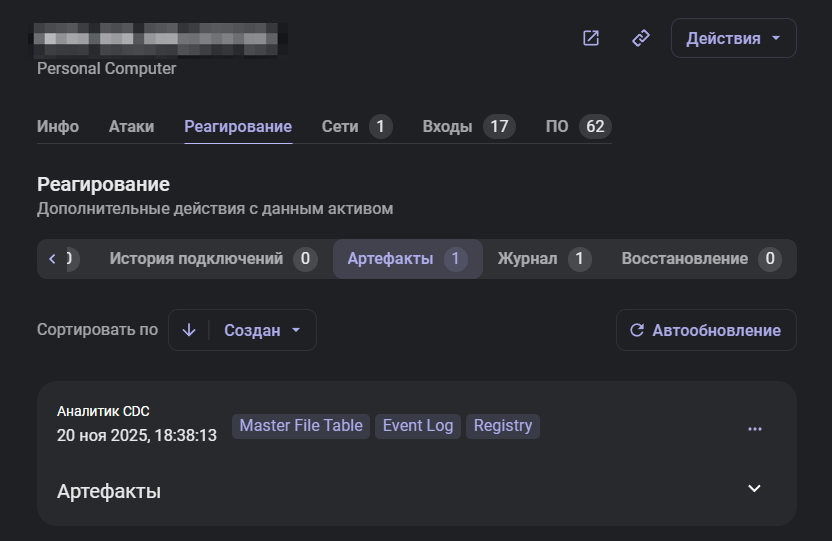Click the Master File Table tag
Image resolution: width=832 pixels, height=541 pixels.
coord(301,426)
